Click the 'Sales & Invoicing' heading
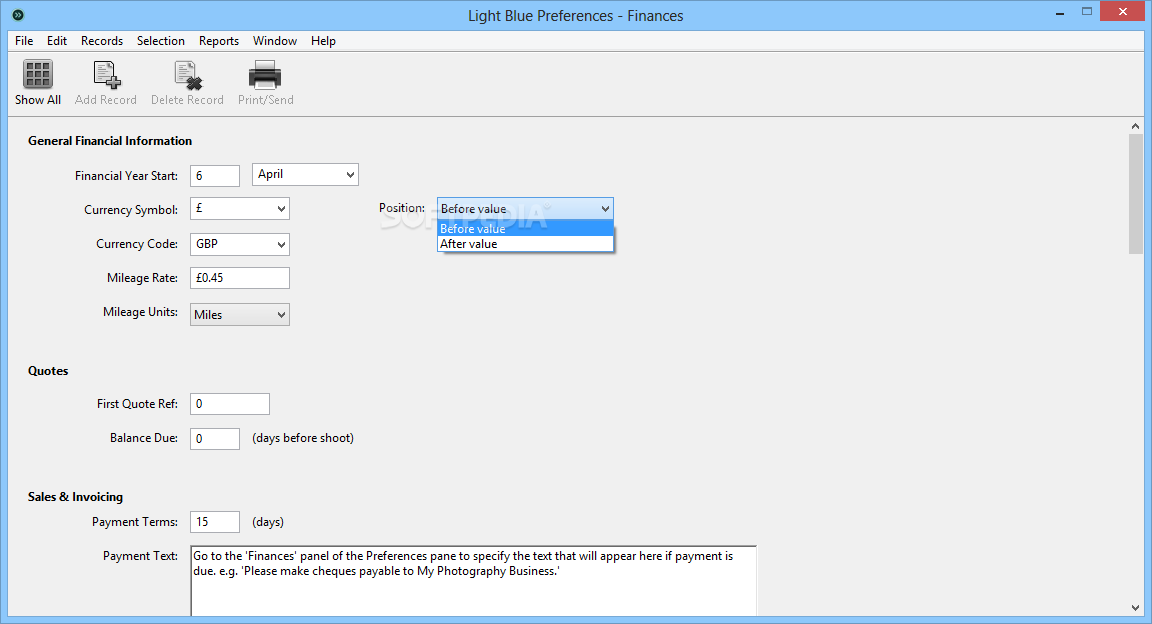1152x624 pixels. coord(76,498)
